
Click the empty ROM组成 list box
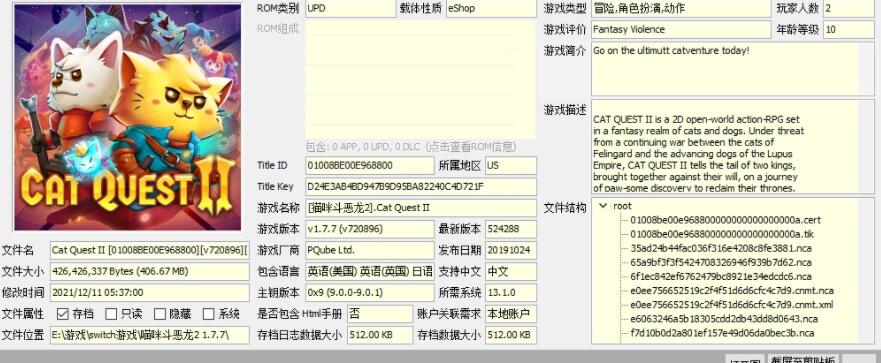(420, 80)
